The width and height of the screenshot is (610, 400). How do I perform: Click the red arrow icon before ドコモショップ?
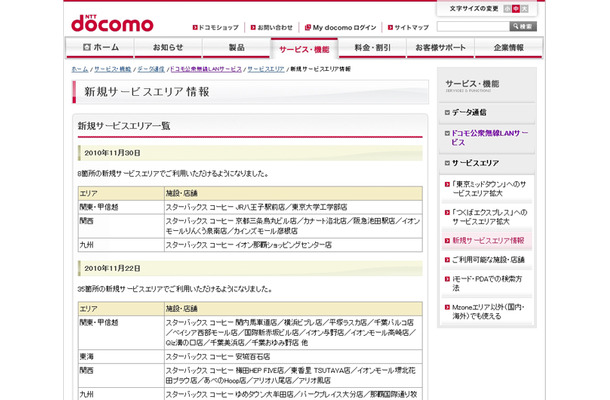pyautogui.click(x=195, y=28)
